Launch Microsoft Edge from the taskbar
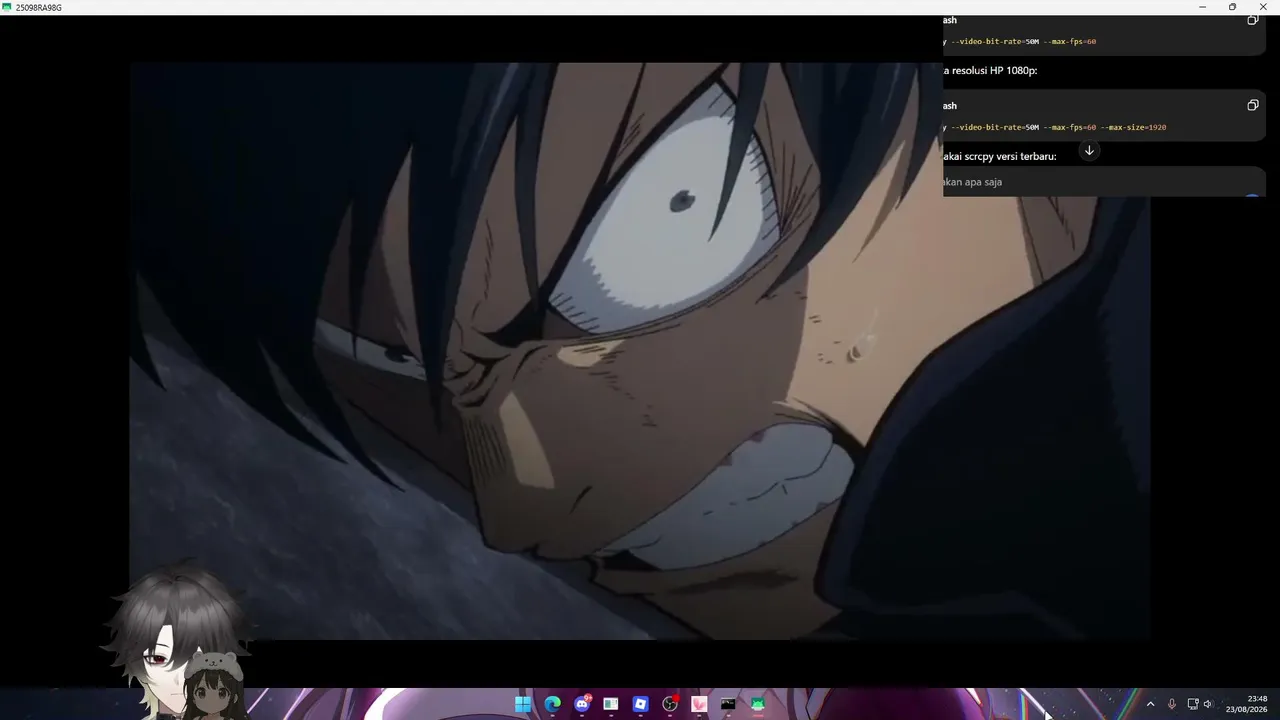The width and height of the screenshot is (1280, 720). [552, 704]
